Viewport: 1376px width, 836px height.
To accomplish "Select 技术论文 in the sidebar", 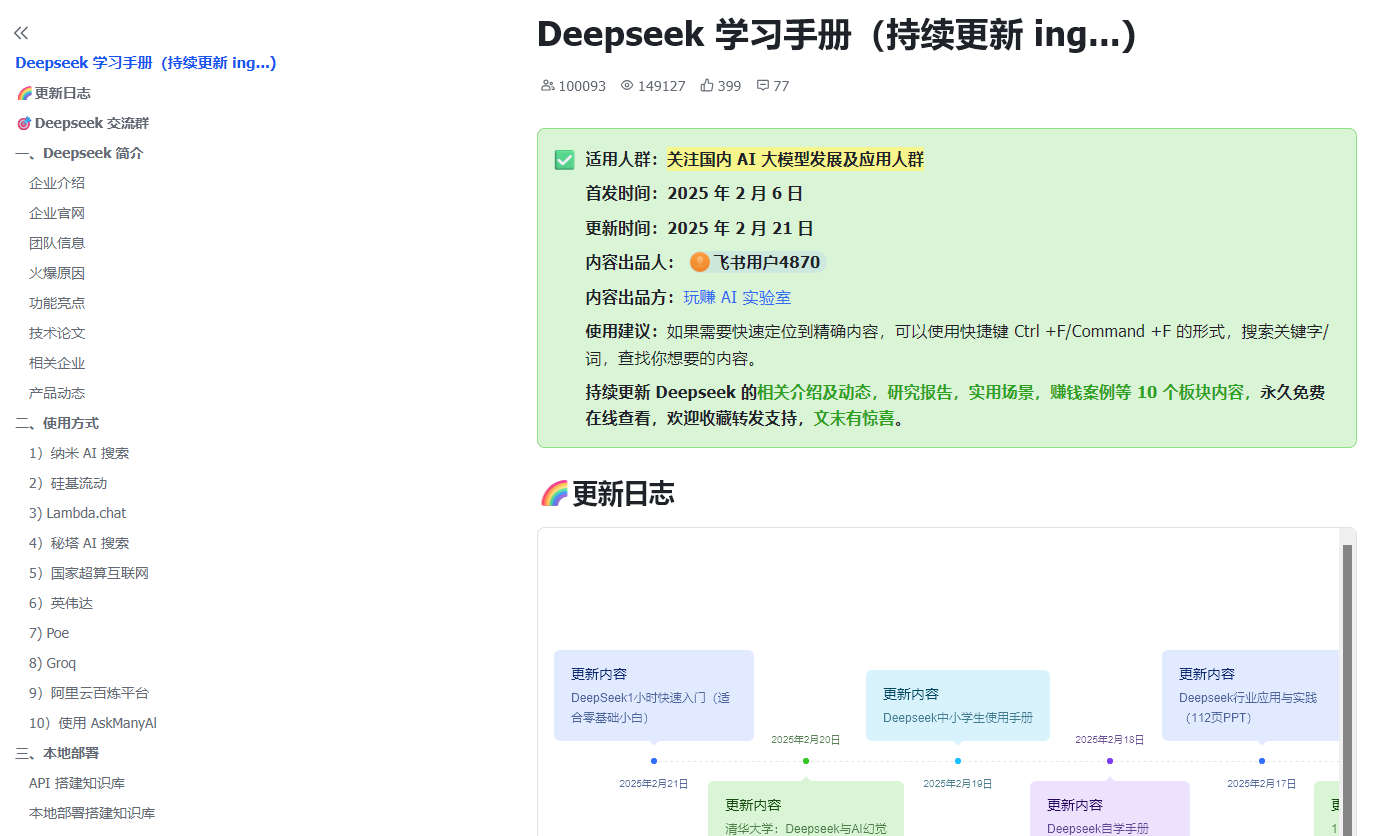I will click(57, 333).
